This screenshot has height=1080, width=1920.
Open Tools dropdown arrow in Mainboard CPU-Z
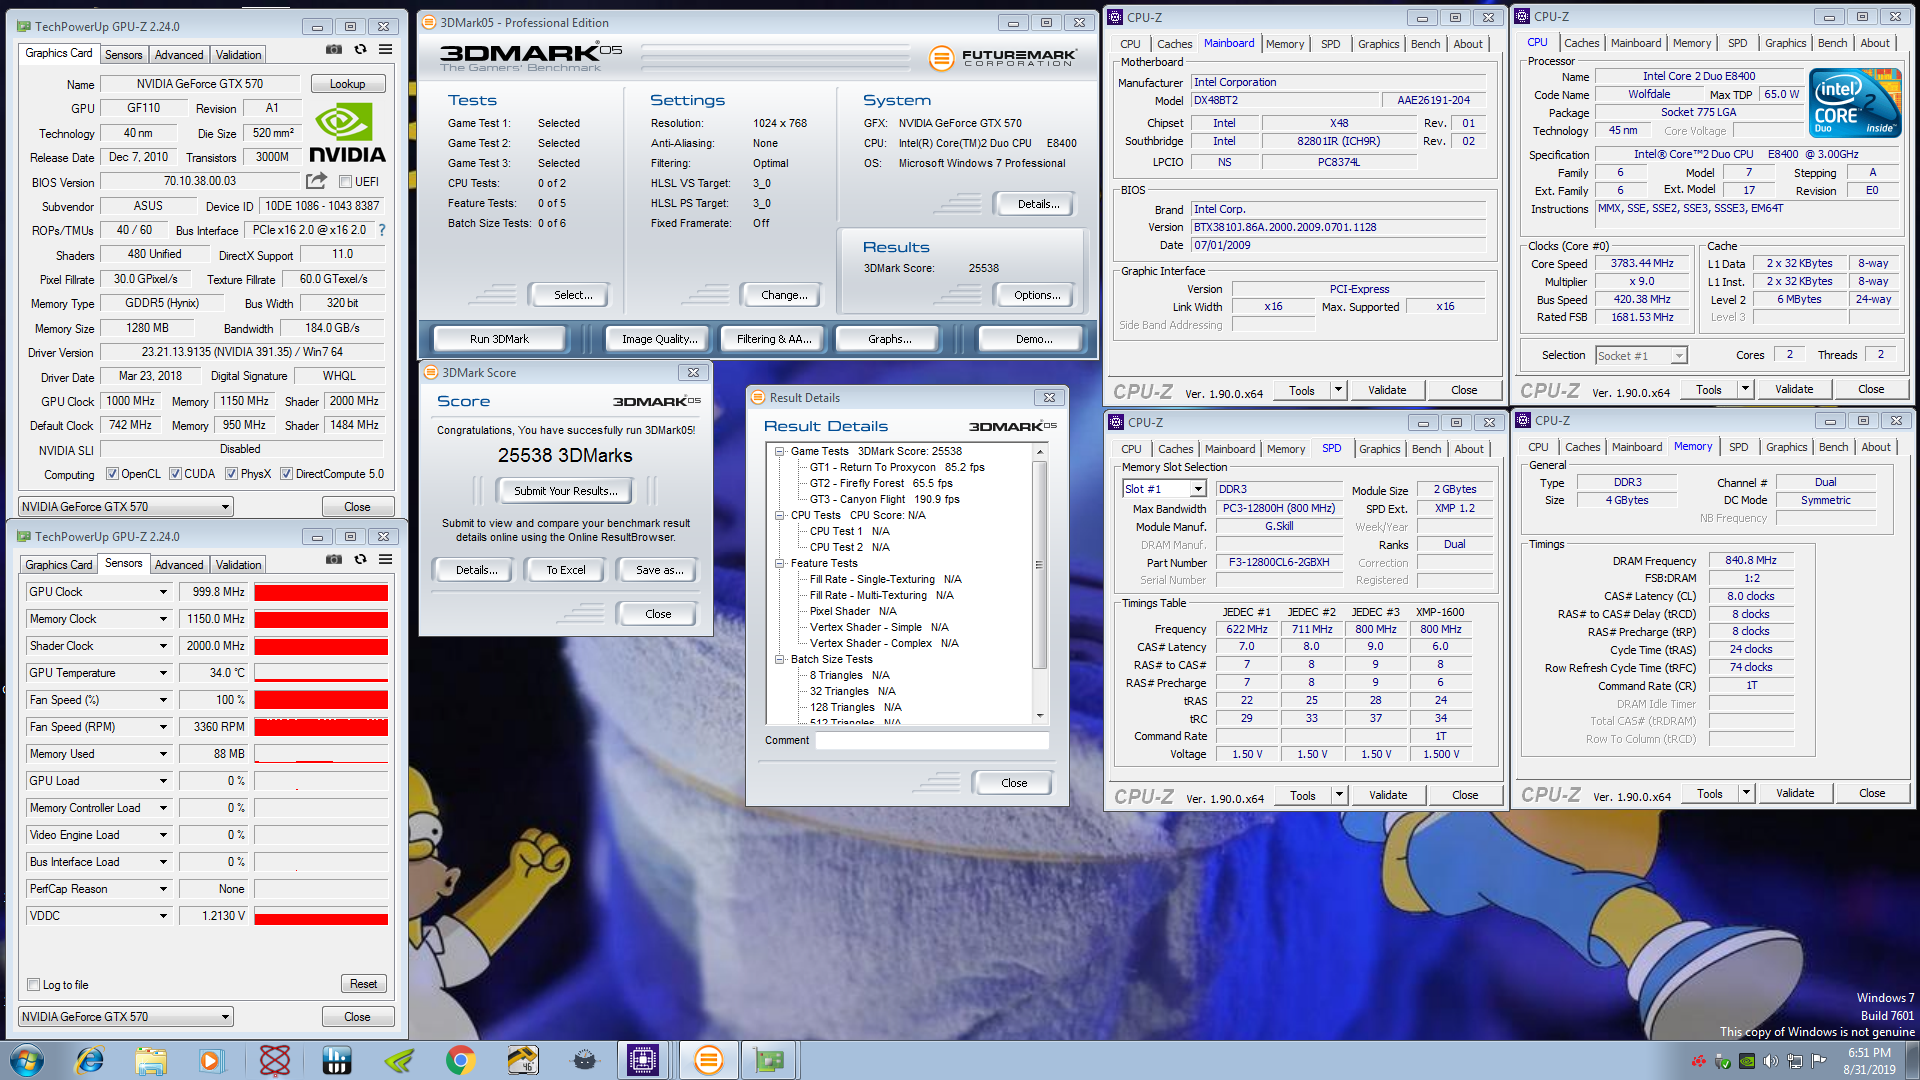click(x=1338, y=390)
